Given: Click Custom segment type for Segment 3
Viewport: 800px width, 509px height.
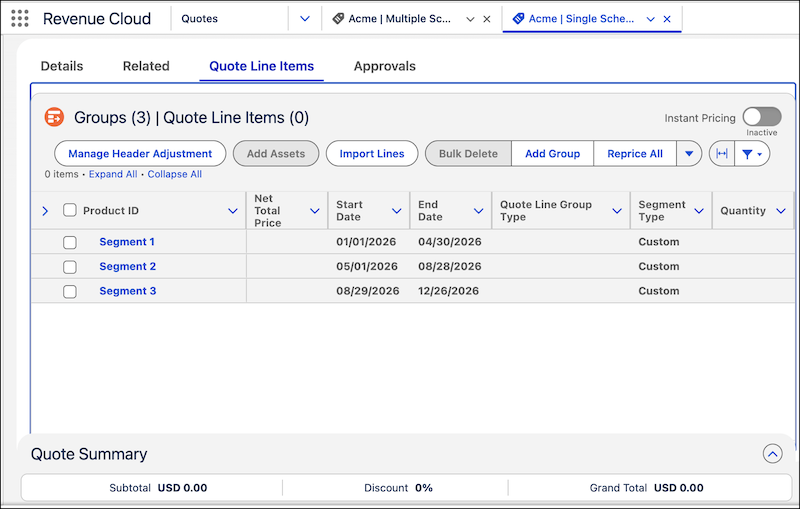Looking at the screenshot, I should pos(659,291).
